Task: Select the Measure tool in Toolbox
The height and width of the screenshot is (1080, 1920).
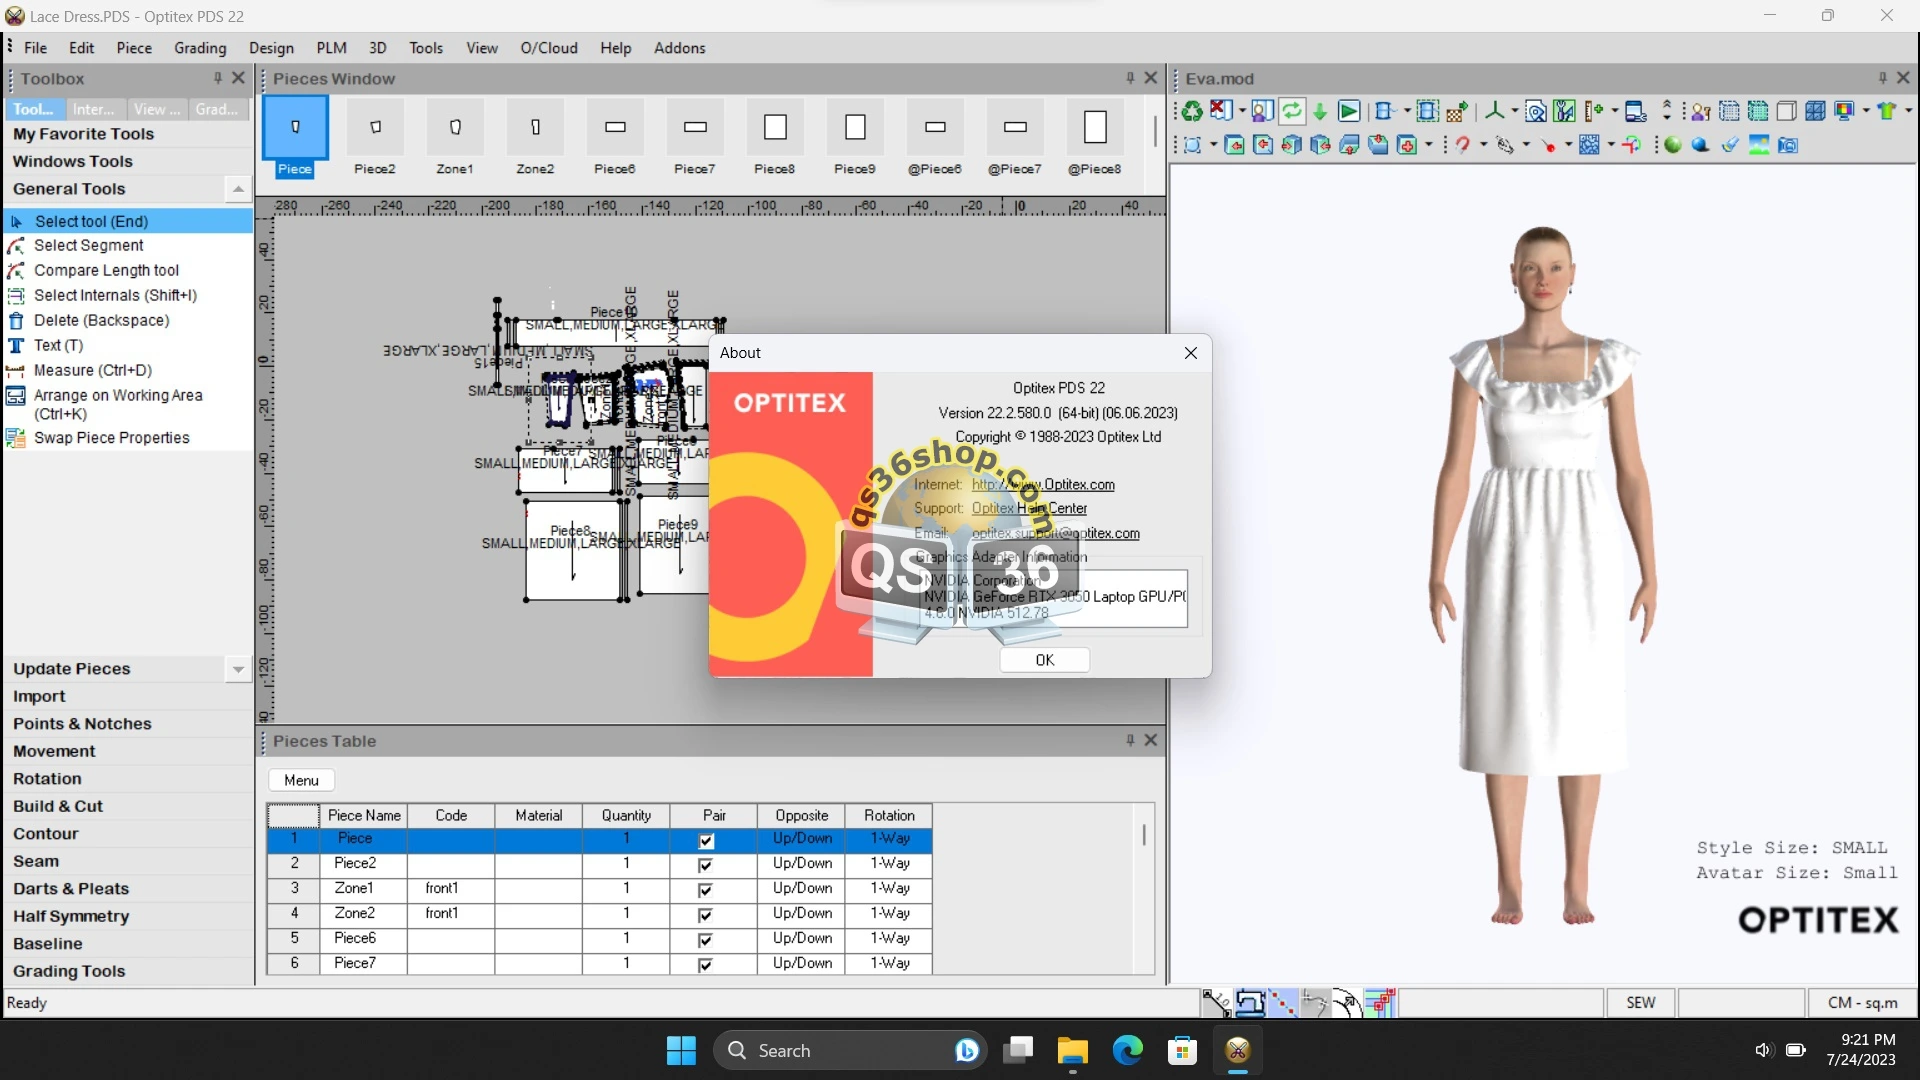Action: click(92, 370)
